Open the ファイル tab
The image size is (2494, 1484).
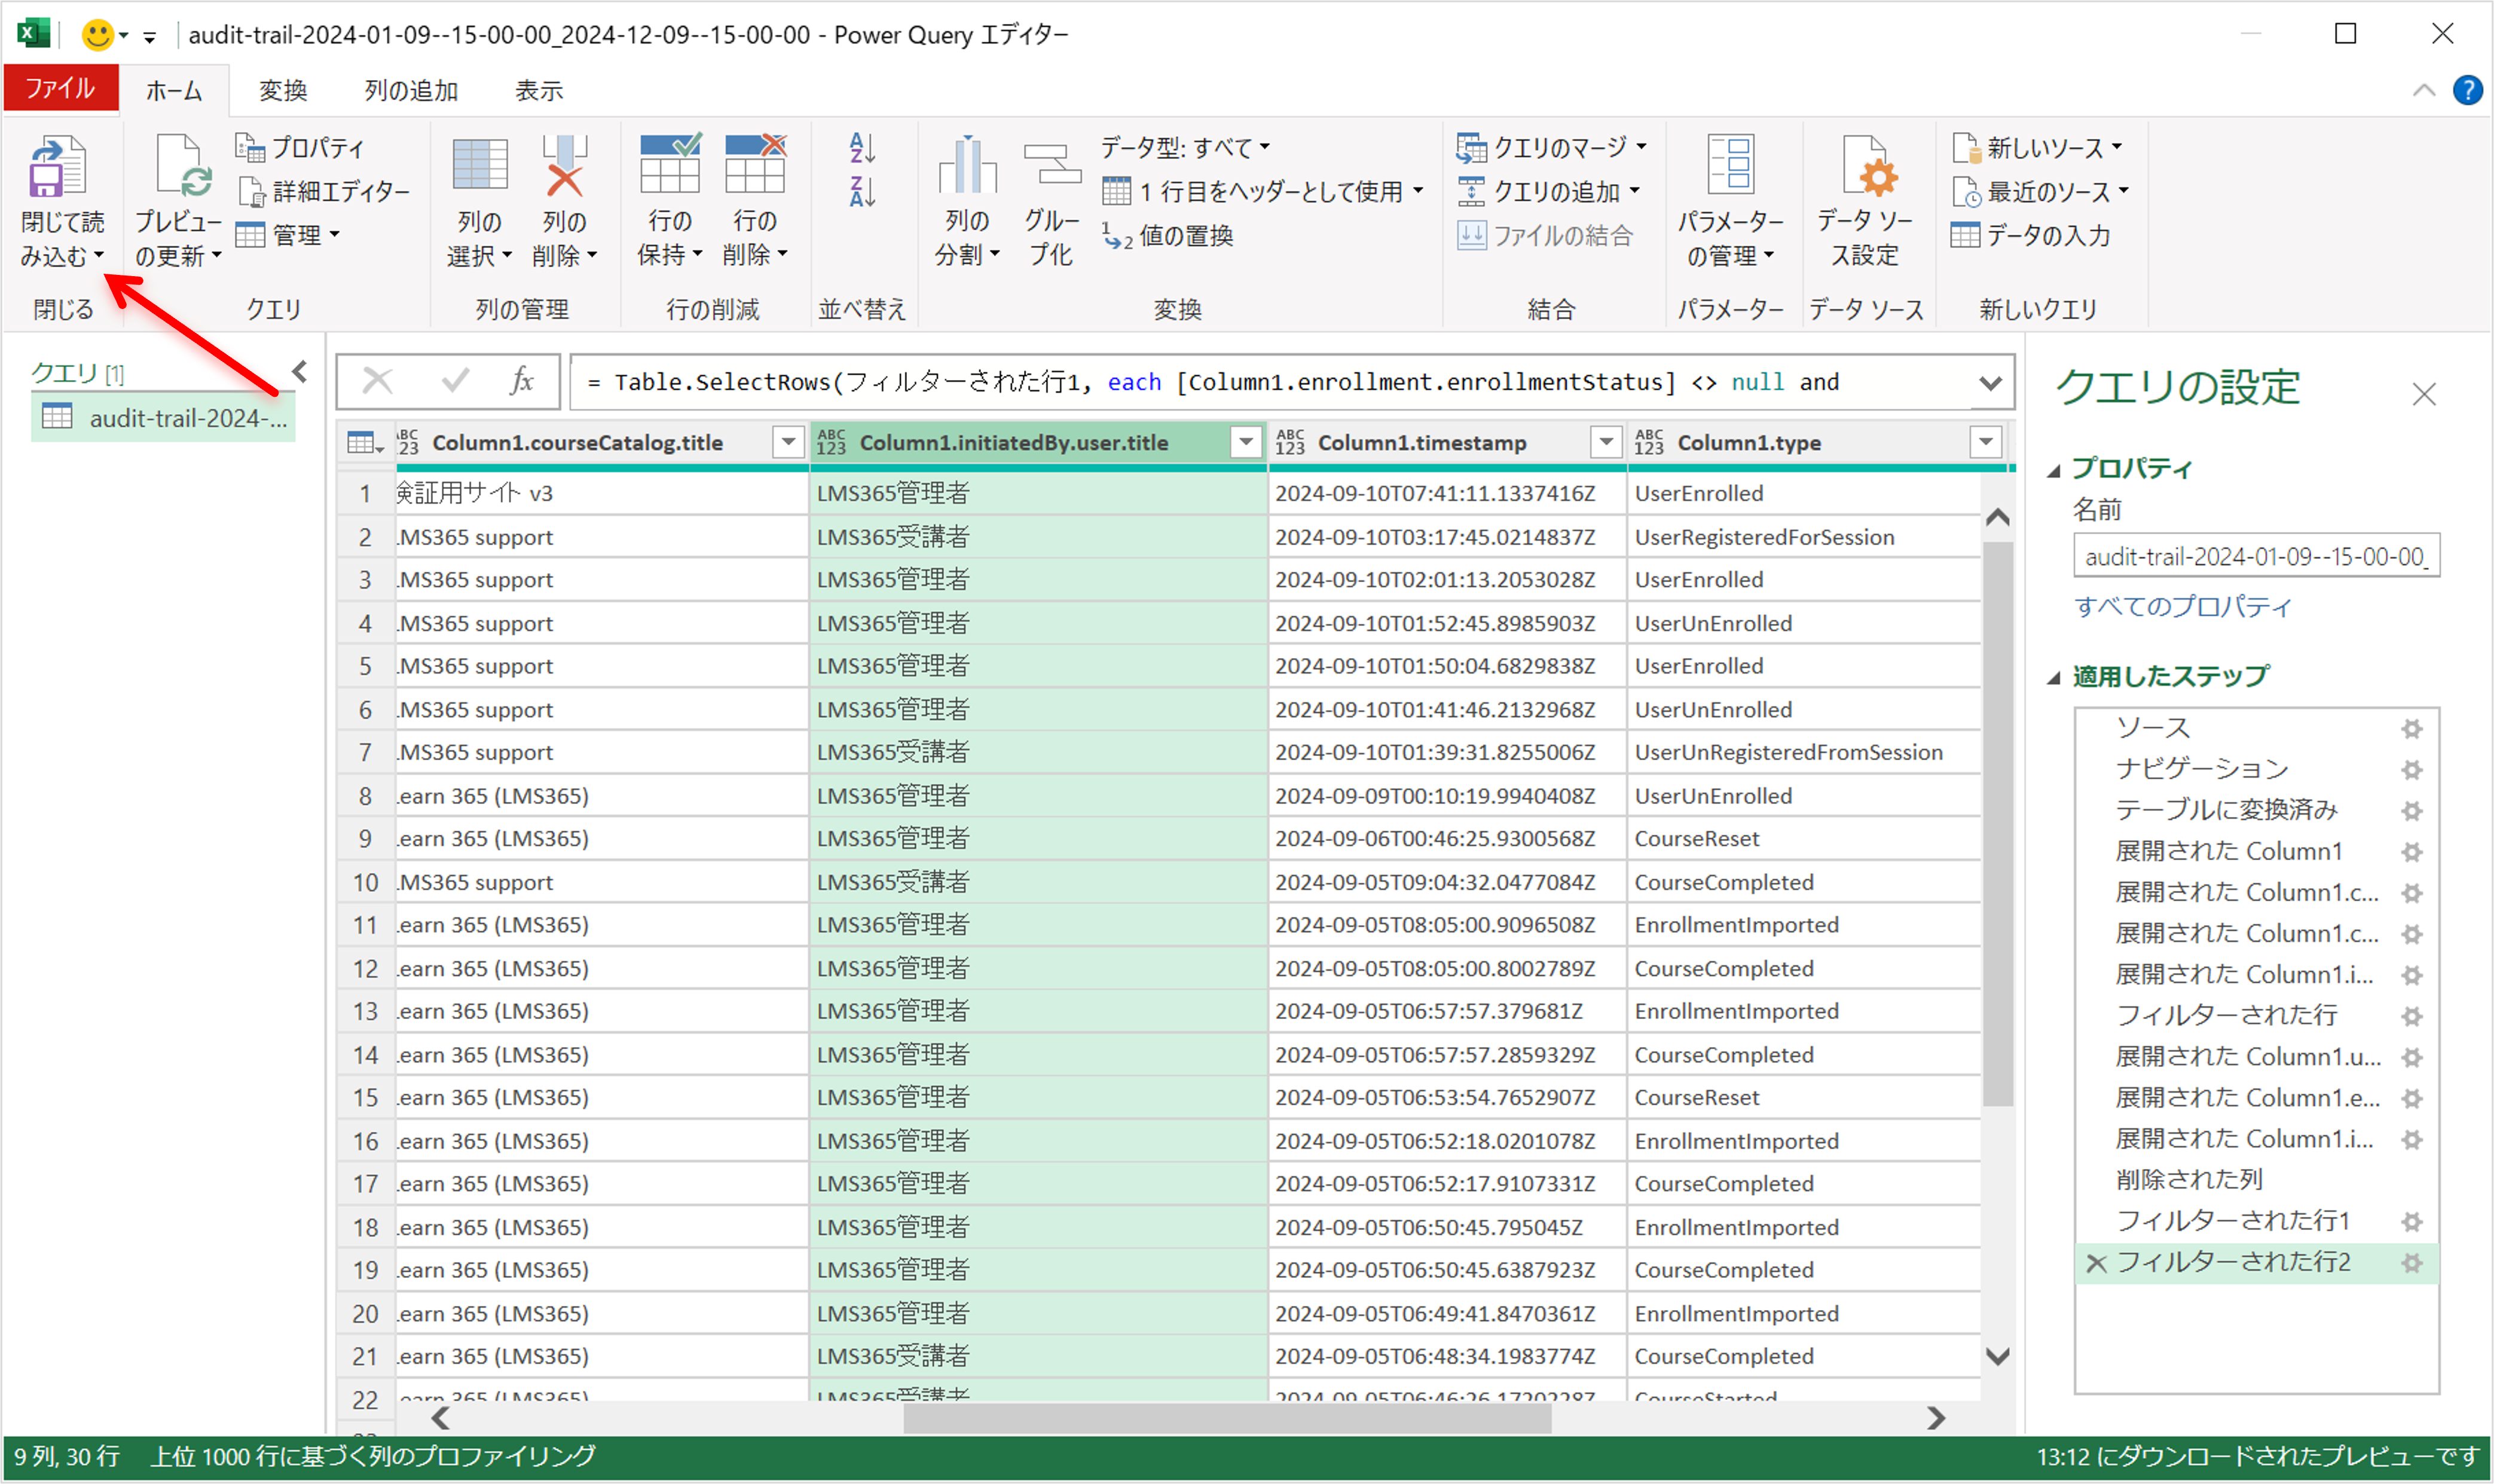pyautogui.click(x=60, y=89)
